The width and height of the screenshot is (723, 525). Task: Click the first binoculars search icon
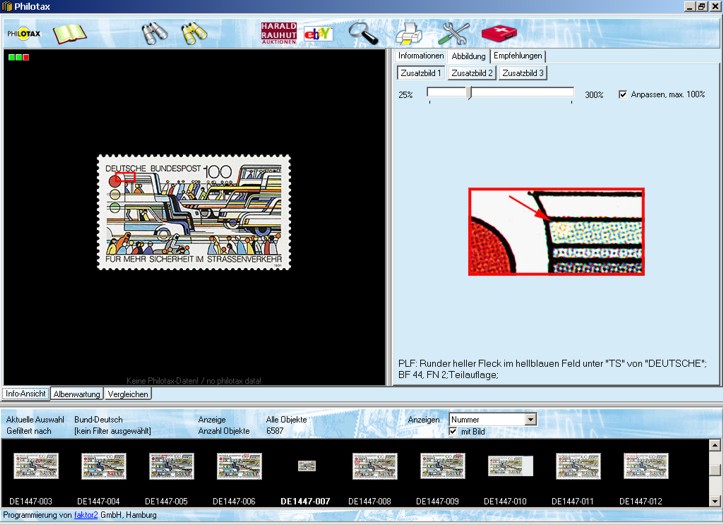click(x=153, y=33)
